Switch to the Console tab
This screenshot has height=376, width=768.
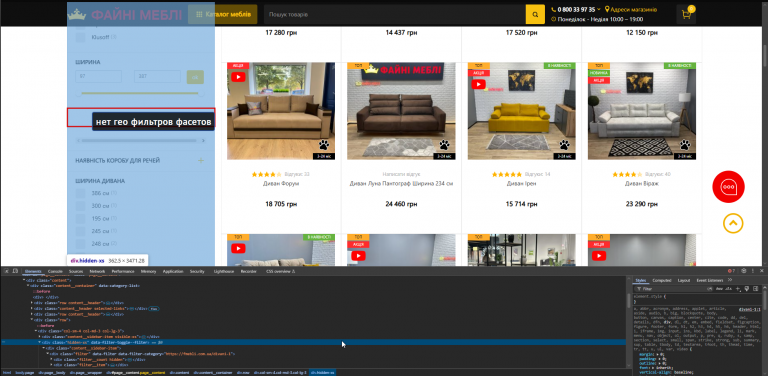coord(55,271)
